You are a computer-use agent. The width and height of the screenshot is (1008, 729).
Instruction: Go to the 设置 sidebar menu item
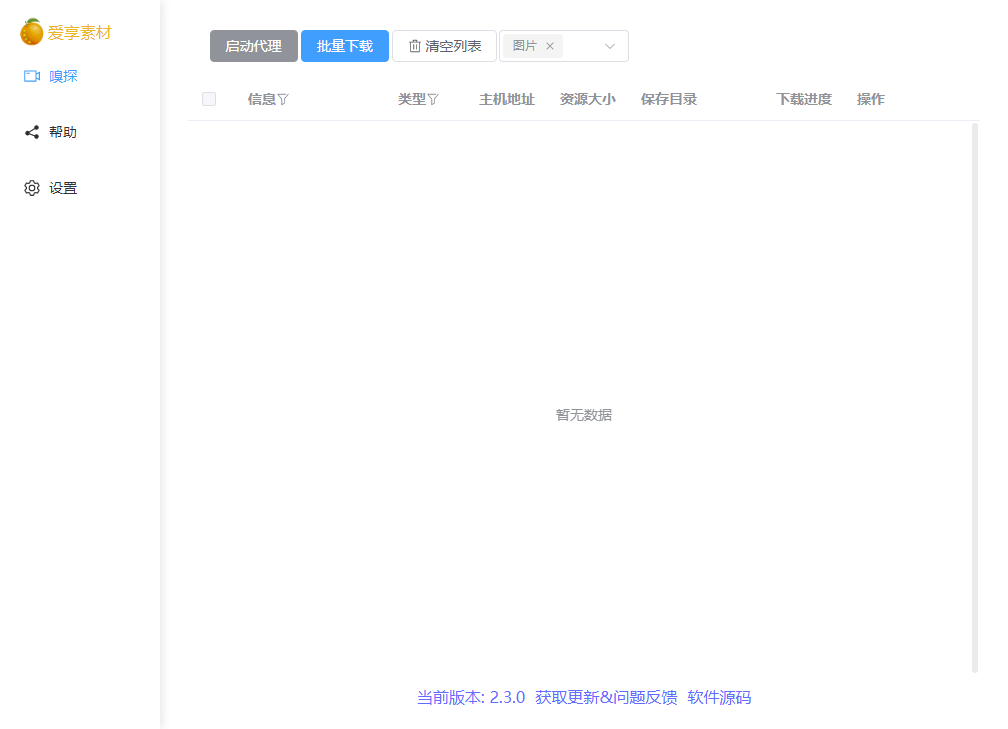63,188
